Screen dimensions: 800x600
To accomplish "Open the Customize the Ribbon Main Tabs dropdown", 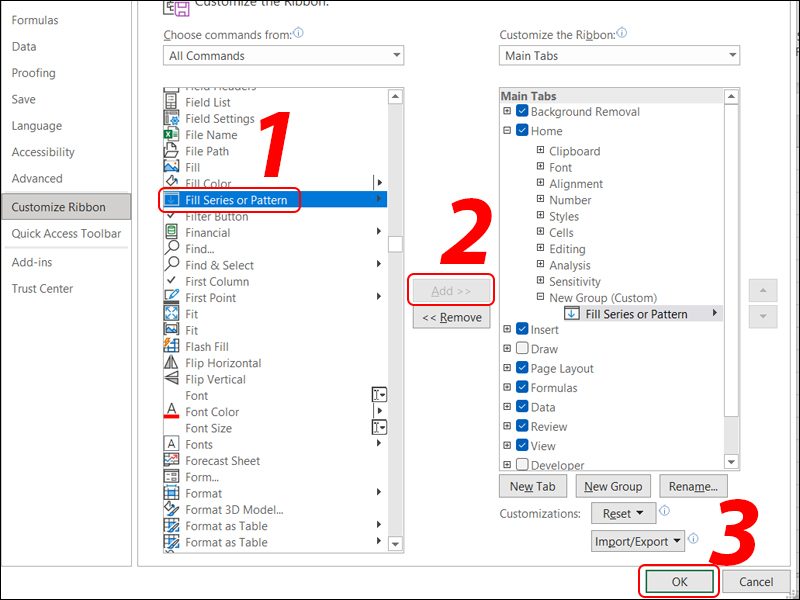I will [619, 56].
